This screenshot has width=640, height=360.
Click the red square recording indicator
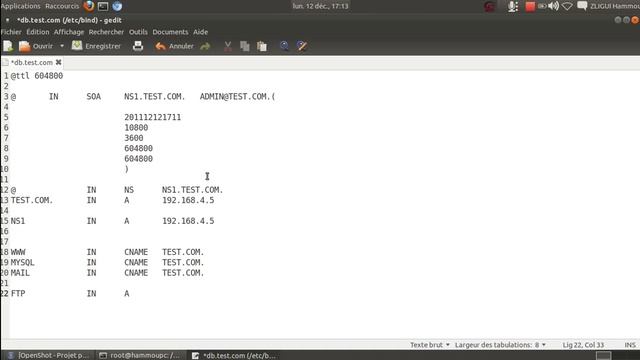coord(530,6)
